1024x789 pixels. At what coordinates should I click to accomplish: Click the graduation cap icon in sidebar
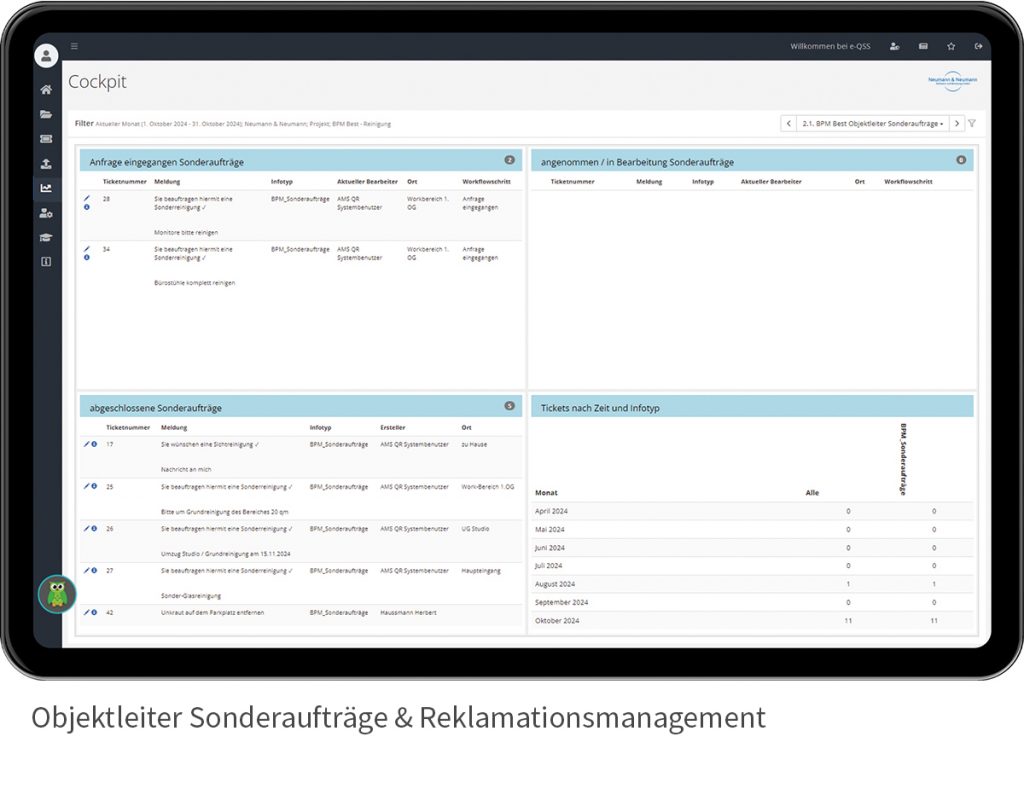pos(44,237)
